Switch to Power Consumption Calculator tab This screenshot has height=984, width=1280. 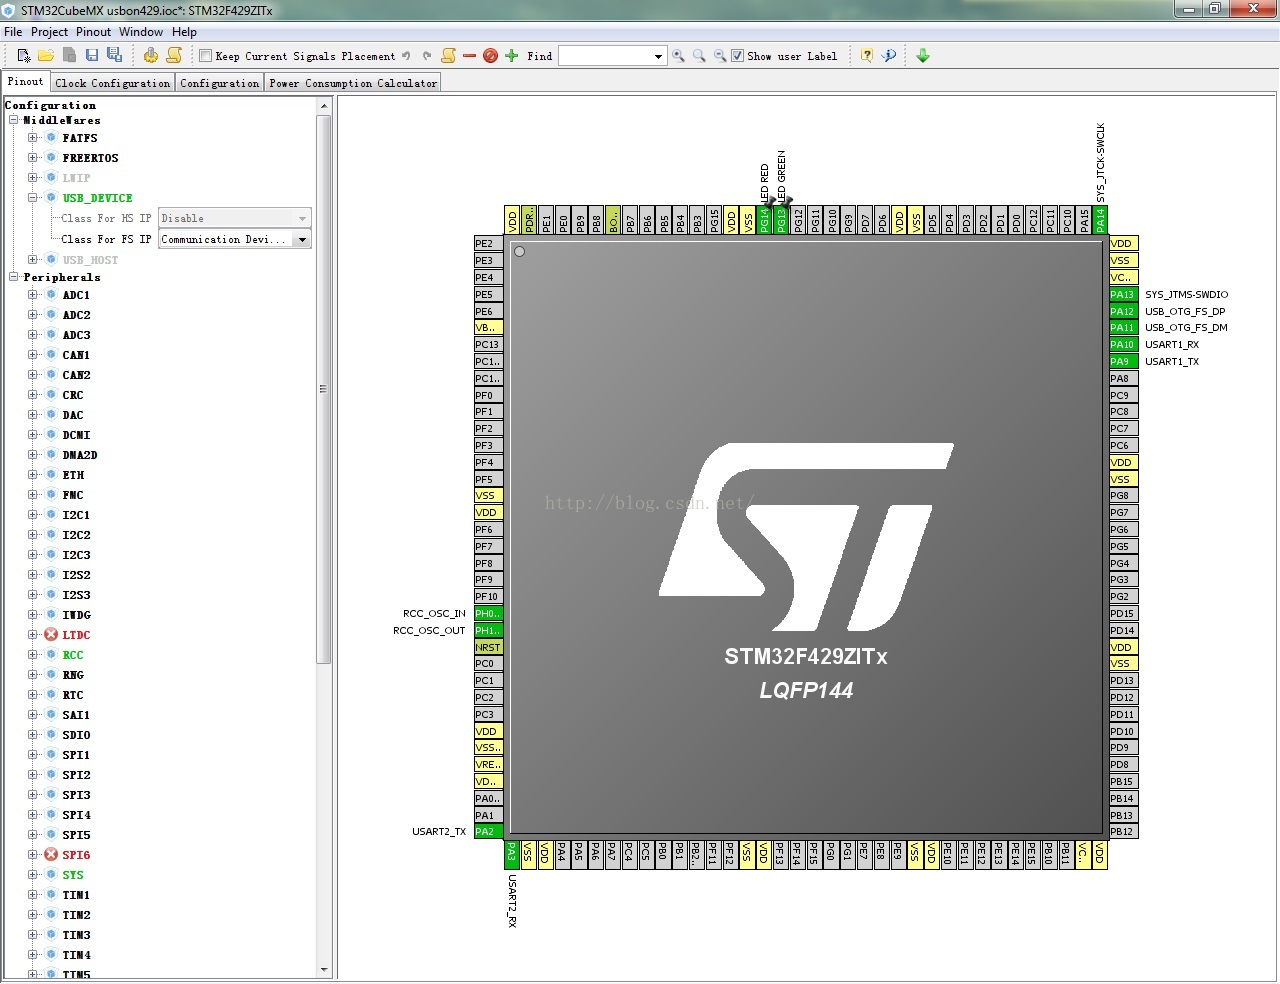tap(353, 83)
